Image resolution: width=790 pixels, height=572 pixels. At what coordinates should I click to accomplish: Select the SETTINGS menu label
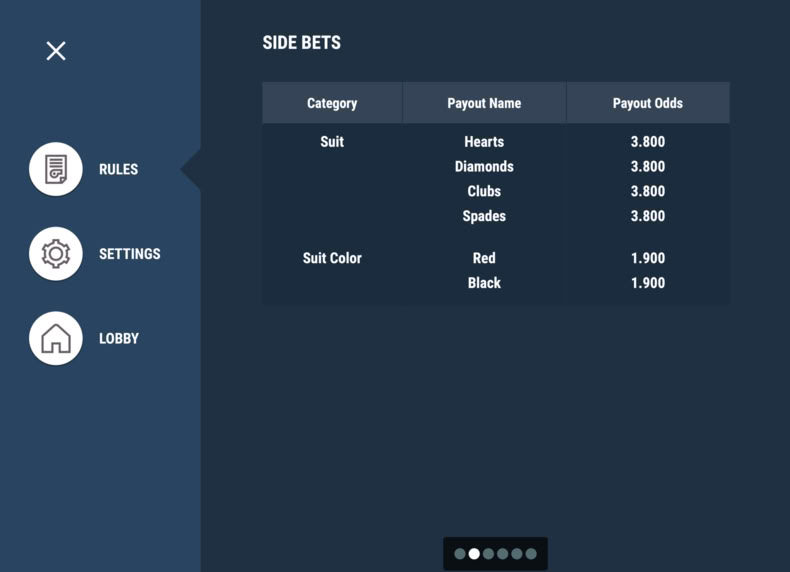(129, 254)
